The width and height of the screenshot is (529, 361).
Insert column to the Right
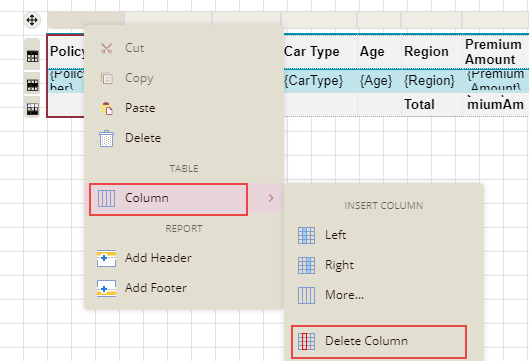[x=384, y=265]
